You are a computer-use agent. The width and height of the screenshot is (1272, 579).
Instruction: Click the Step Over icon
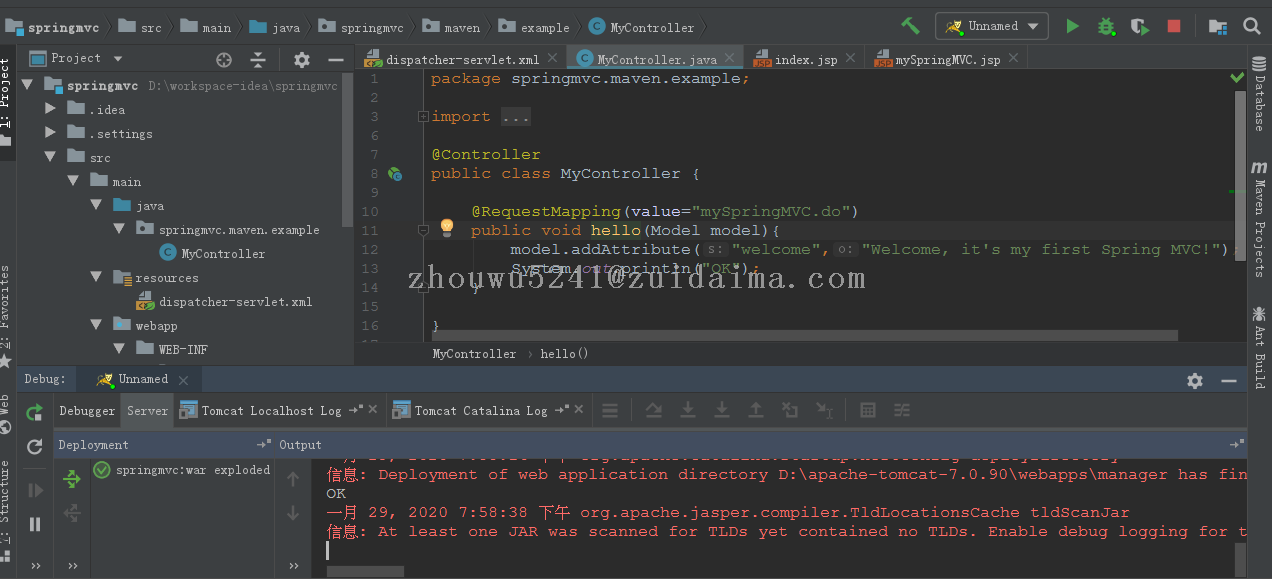click(x=653, y=410)
